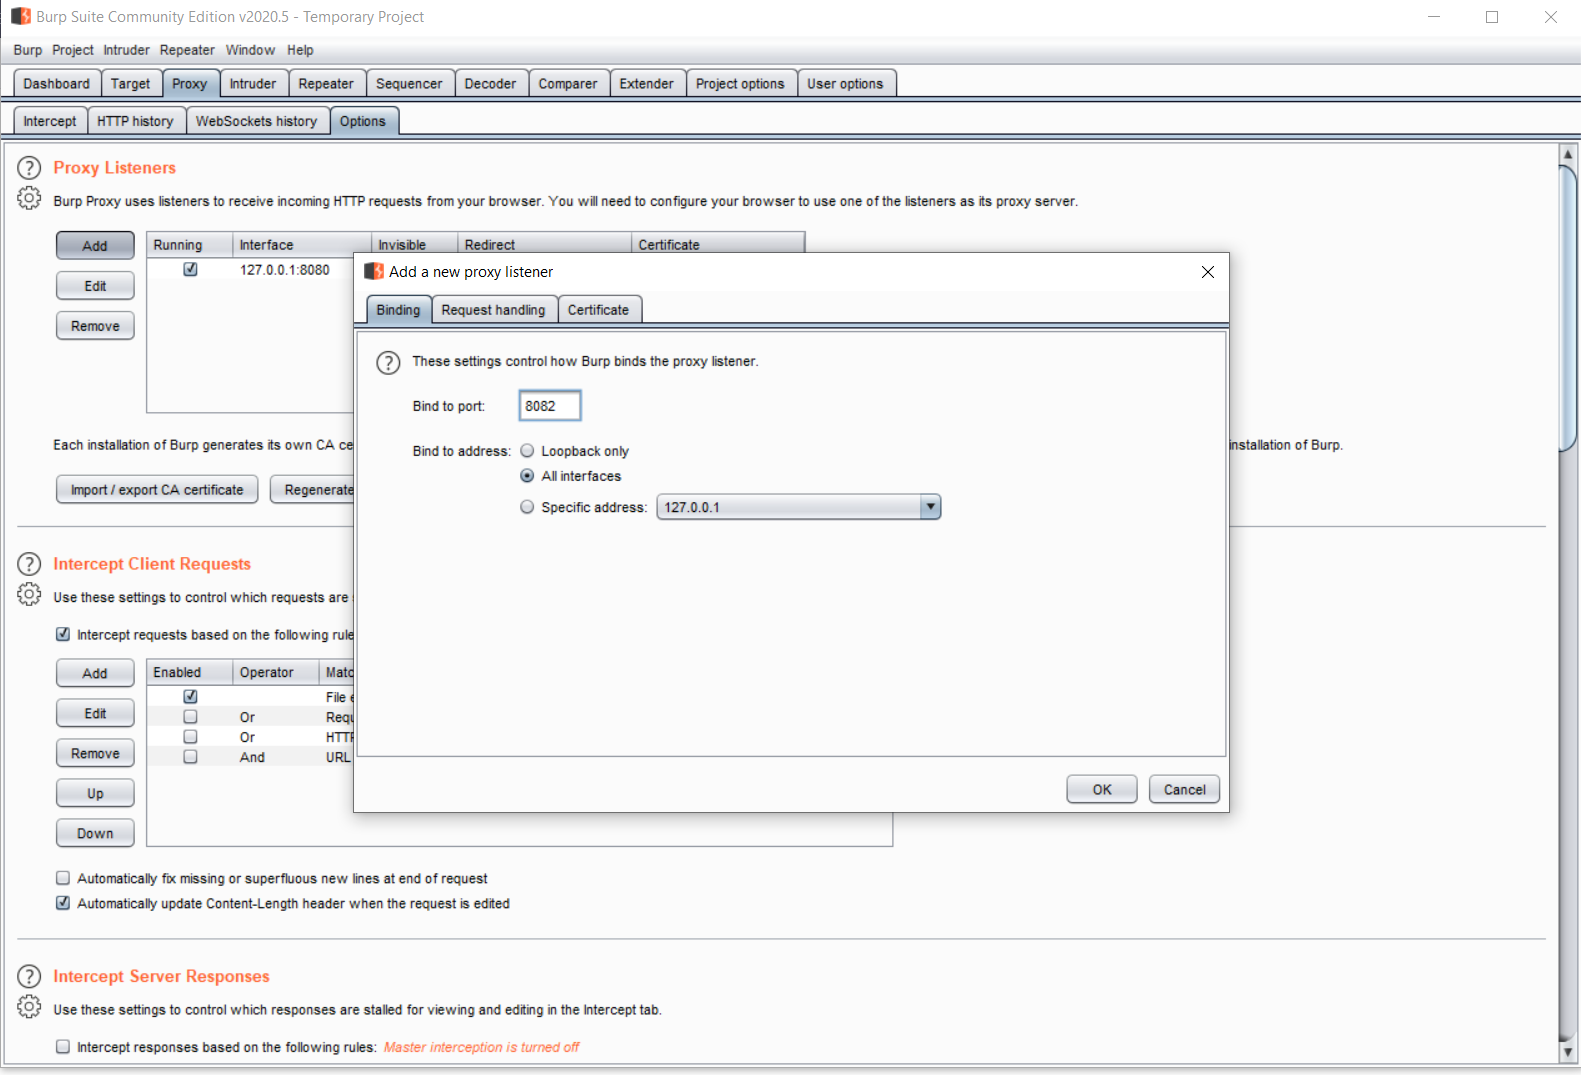Move intercept rule Up
The width and height of the screenshot is (1581, 1075).
pos(95,793)
